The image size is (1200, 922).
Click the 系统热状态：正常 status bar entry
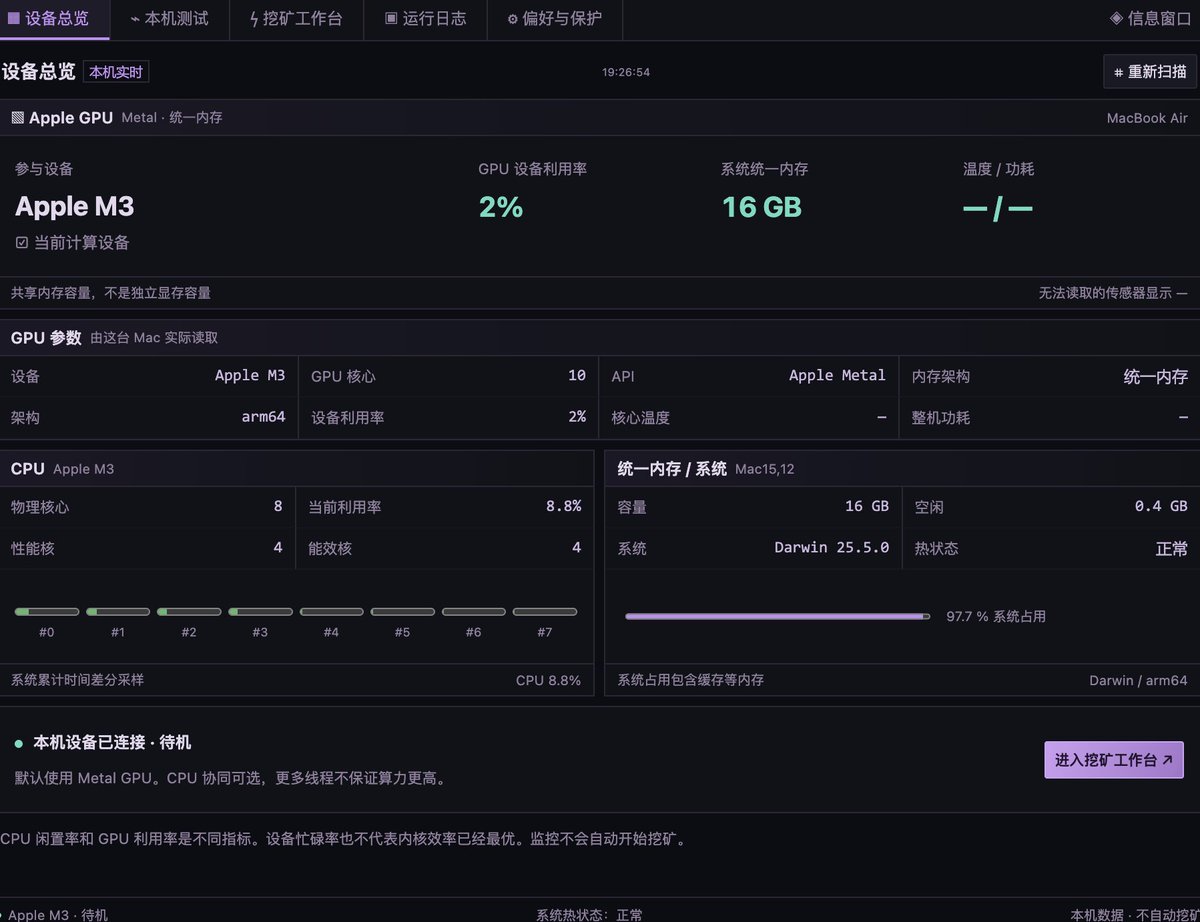590,914
